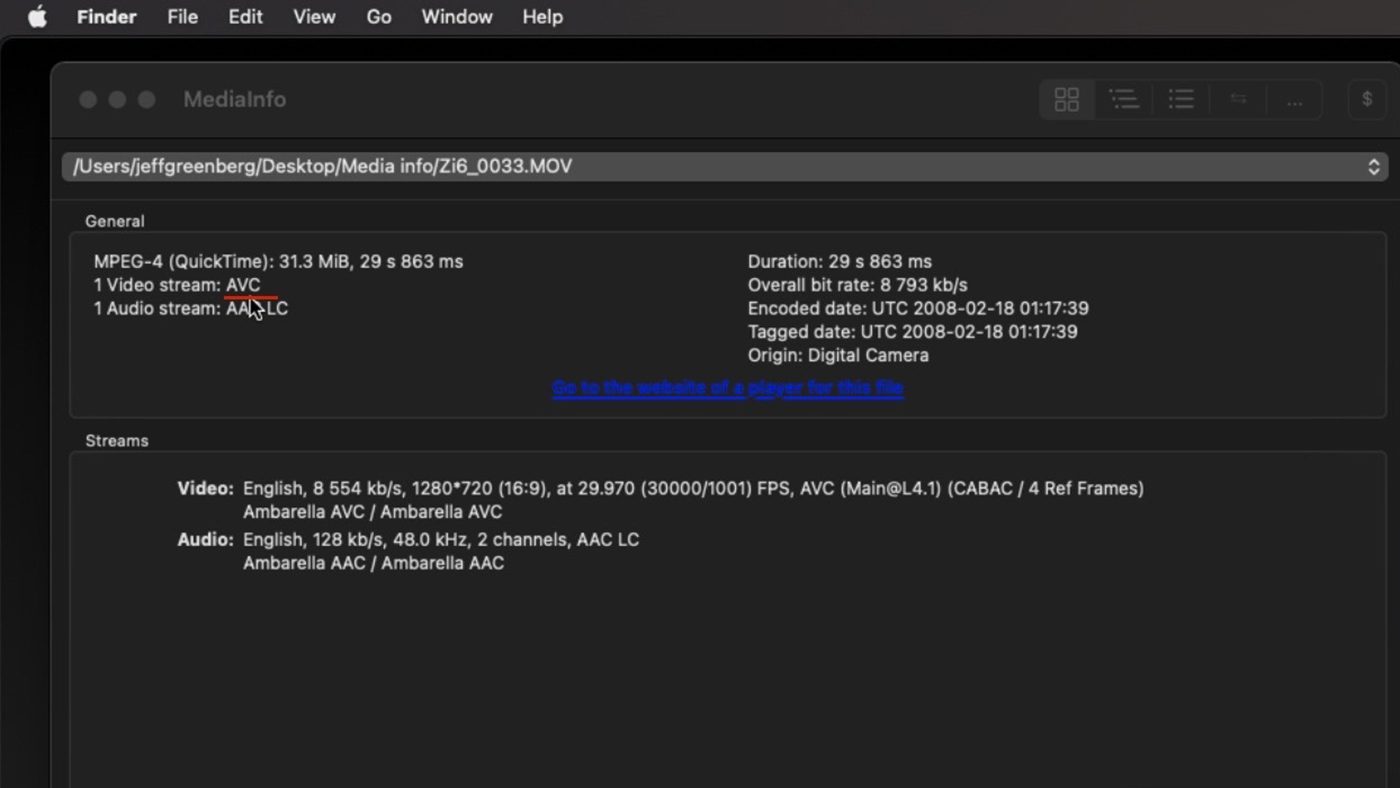
Task: Click the yellow minimize window button
Action: click(117, 99)
